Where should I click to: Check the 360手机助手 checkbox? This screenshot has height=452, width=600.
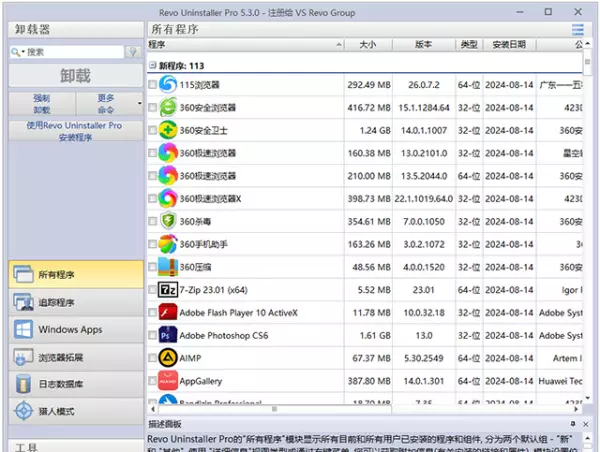pos(152,244)
